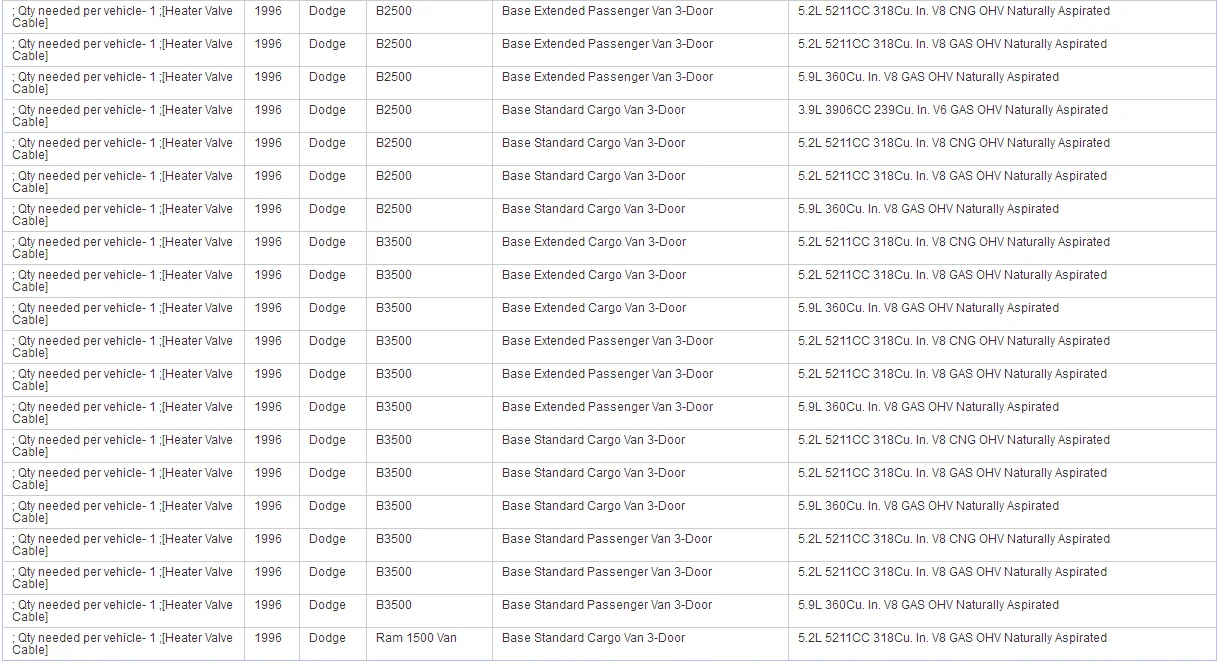Select the 5.2L GAS engine cell in Ram 1500 Van row
Image resolution: width=1218 pixels, height=662 pixels.
pos(1002,644)
